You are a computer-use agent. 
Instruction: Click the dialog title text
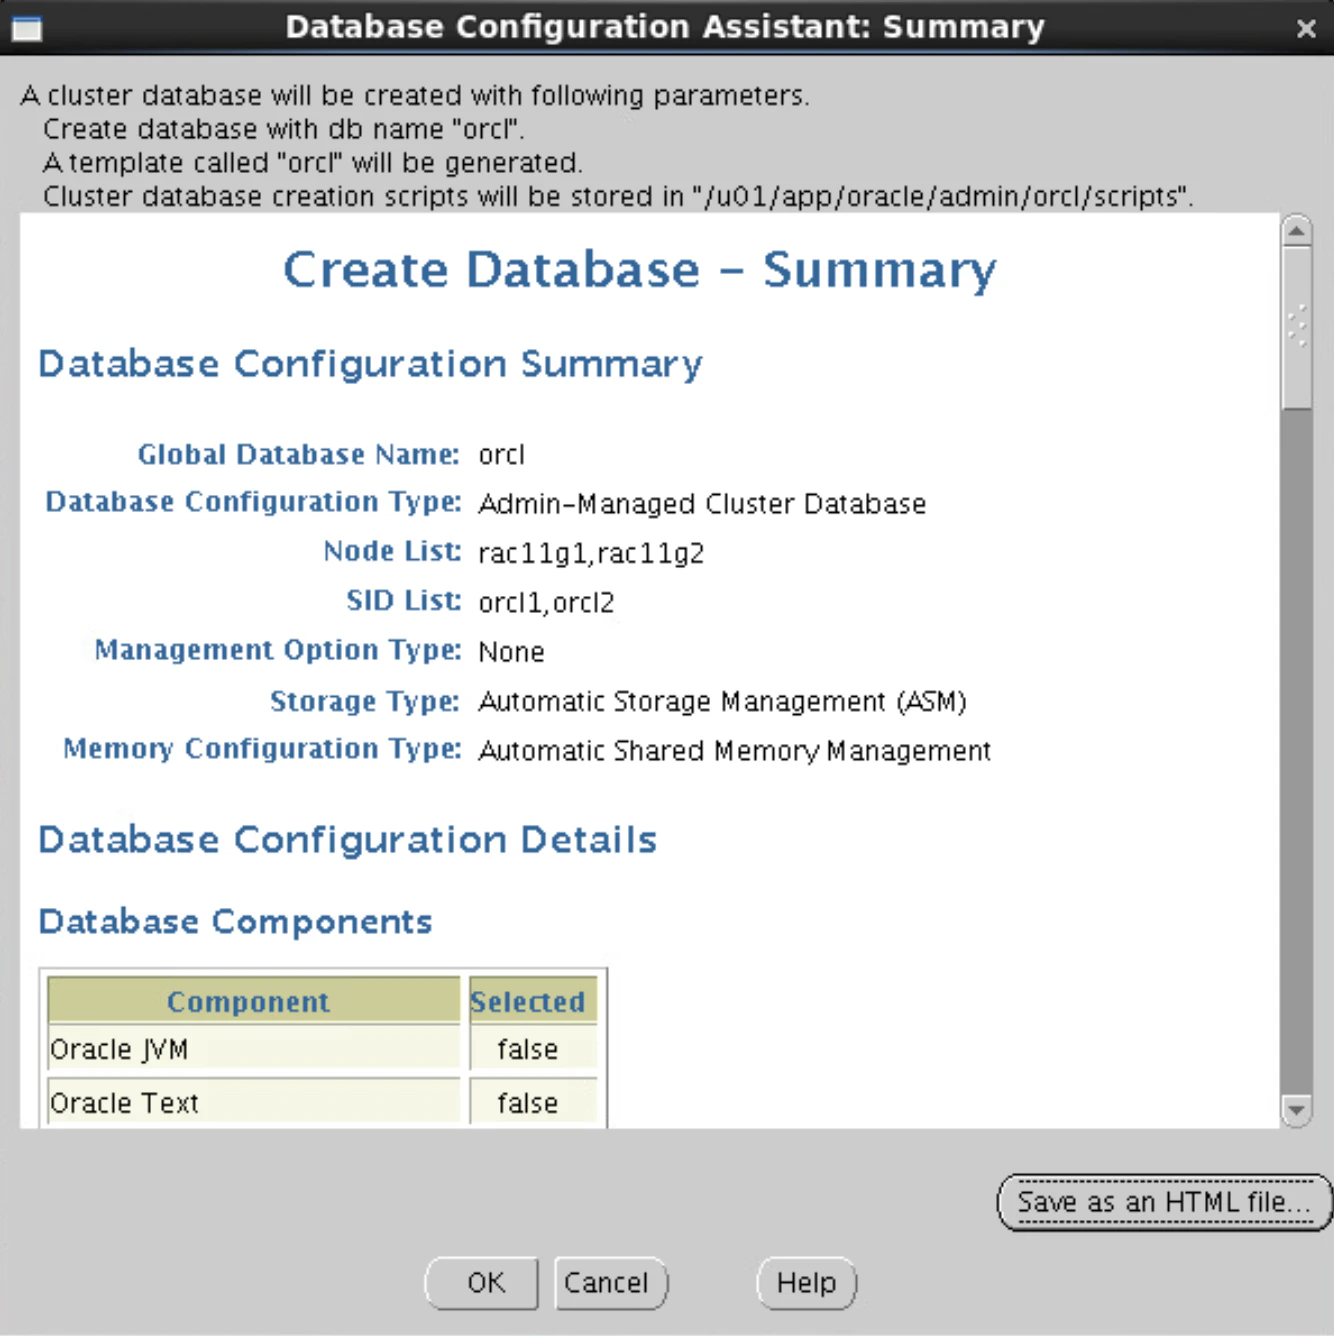pyautogui.click(x=665, y=27)
